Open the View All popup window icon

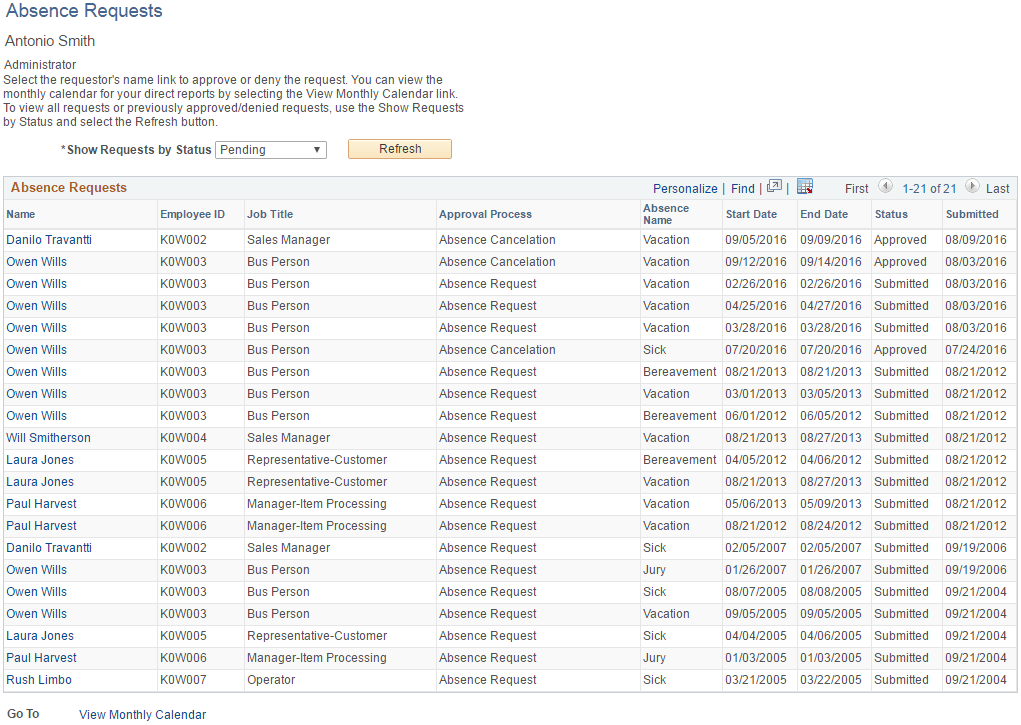tap(774, 187)
